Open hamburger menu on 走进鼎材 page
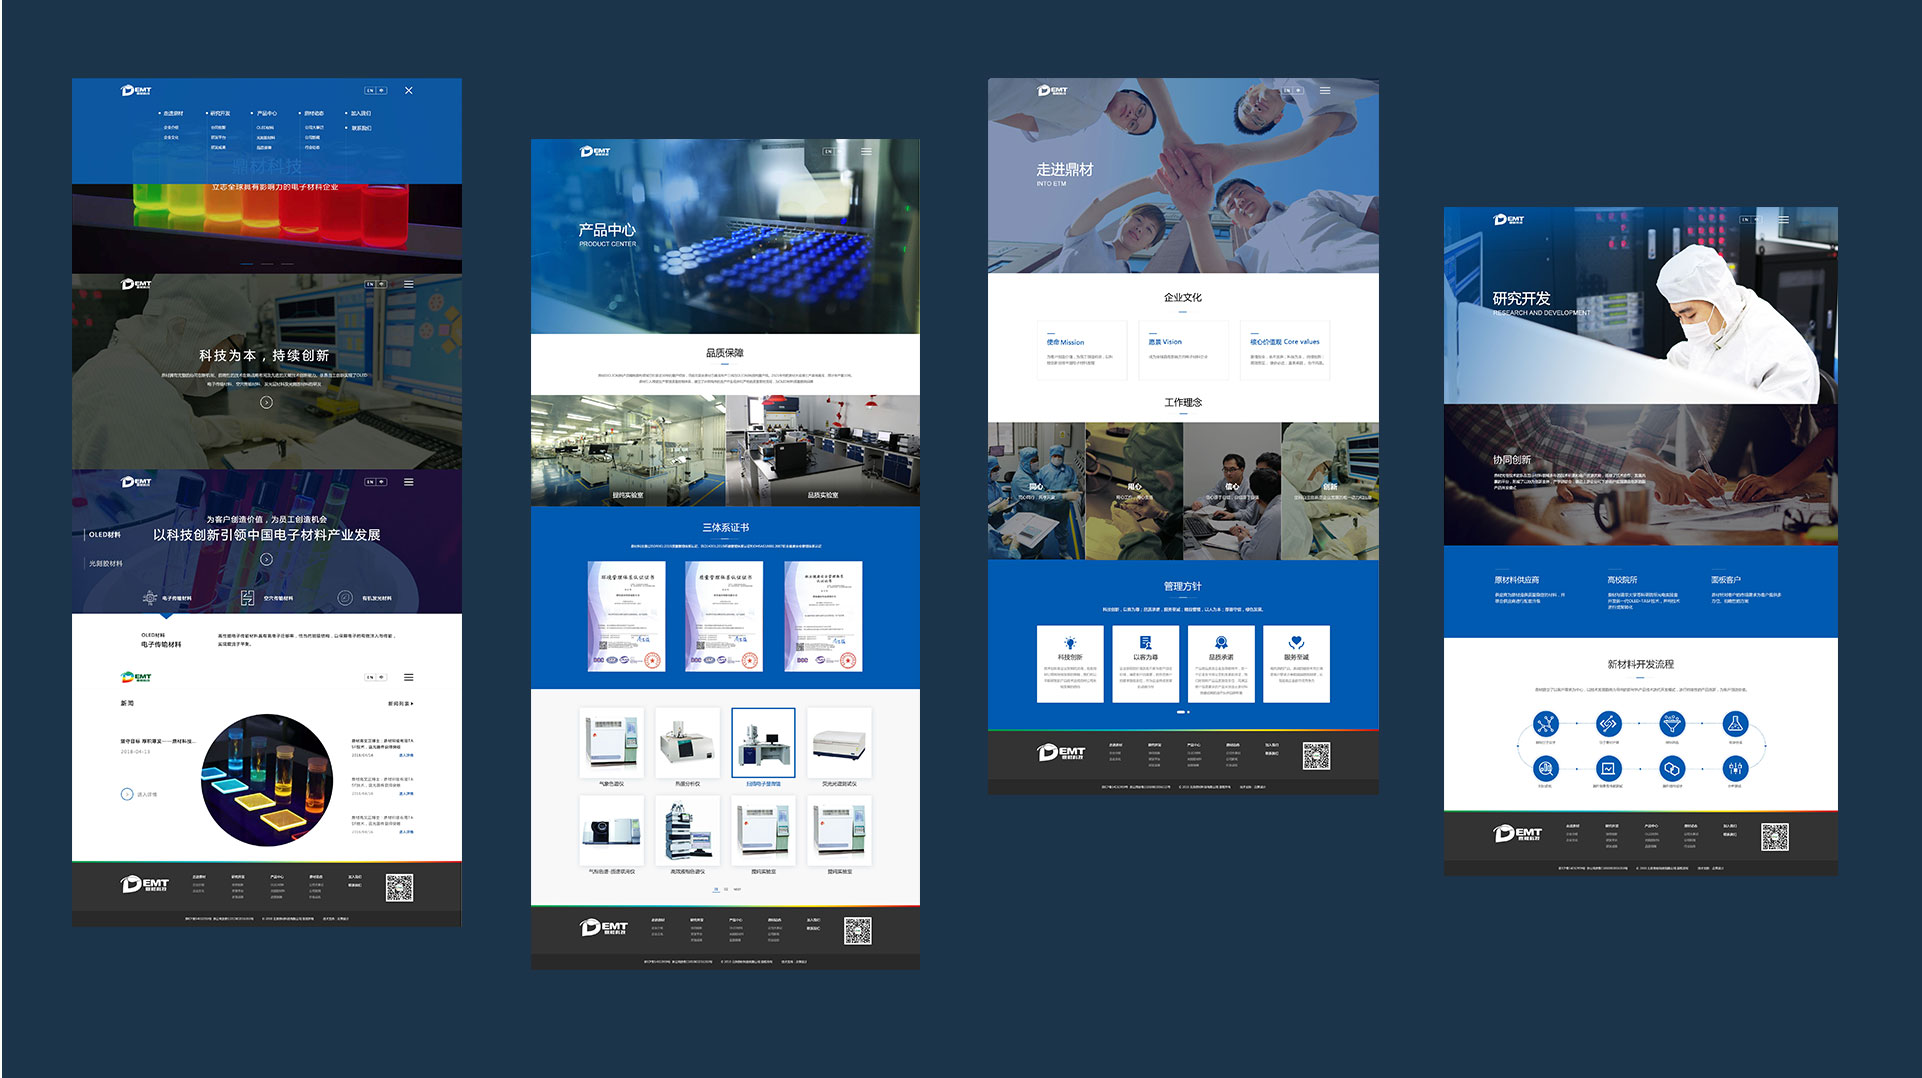This screenshot has width=1922, height=1078. (1325, 91)
